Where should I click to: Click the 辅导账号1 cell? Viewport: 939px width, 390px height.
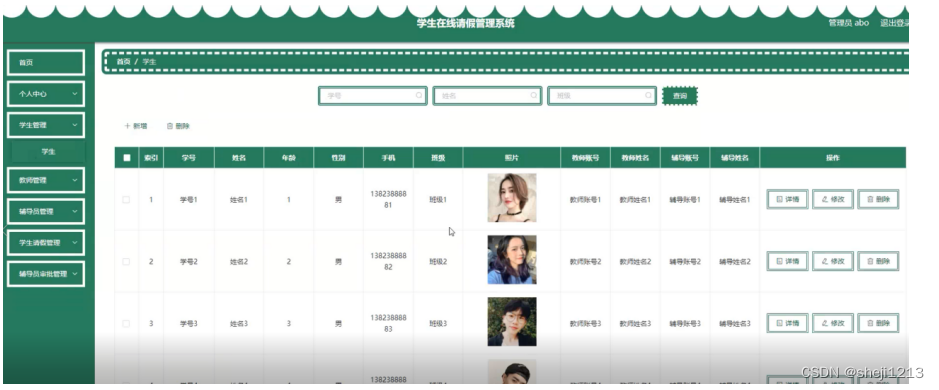[x=685, y=199]
